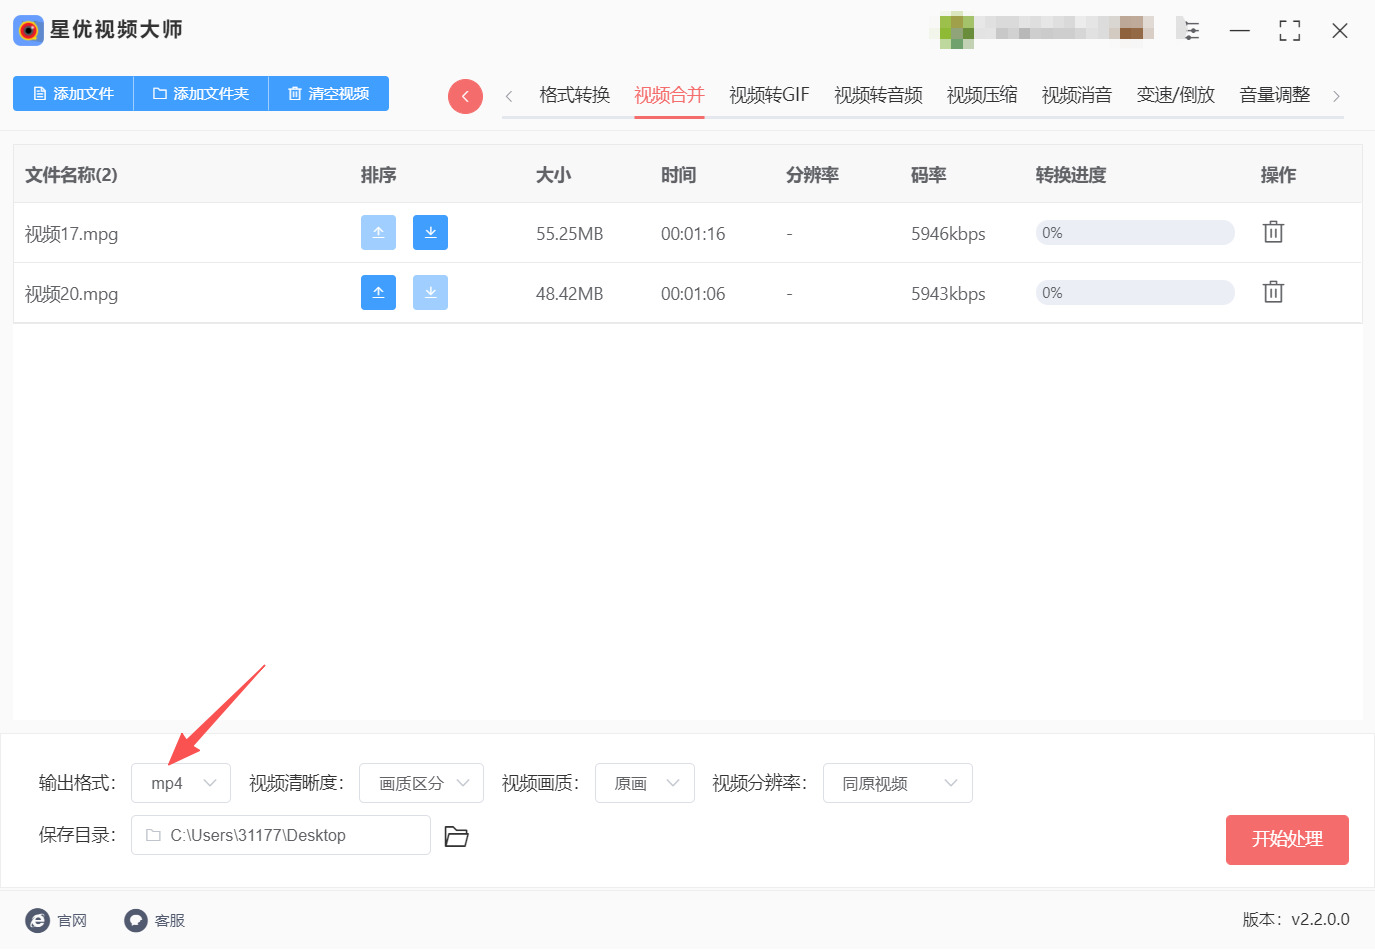Expand the 输出格式 mp4 dropdown
The width and height of the screenshot is (1375, 950).
coord(181,783)
